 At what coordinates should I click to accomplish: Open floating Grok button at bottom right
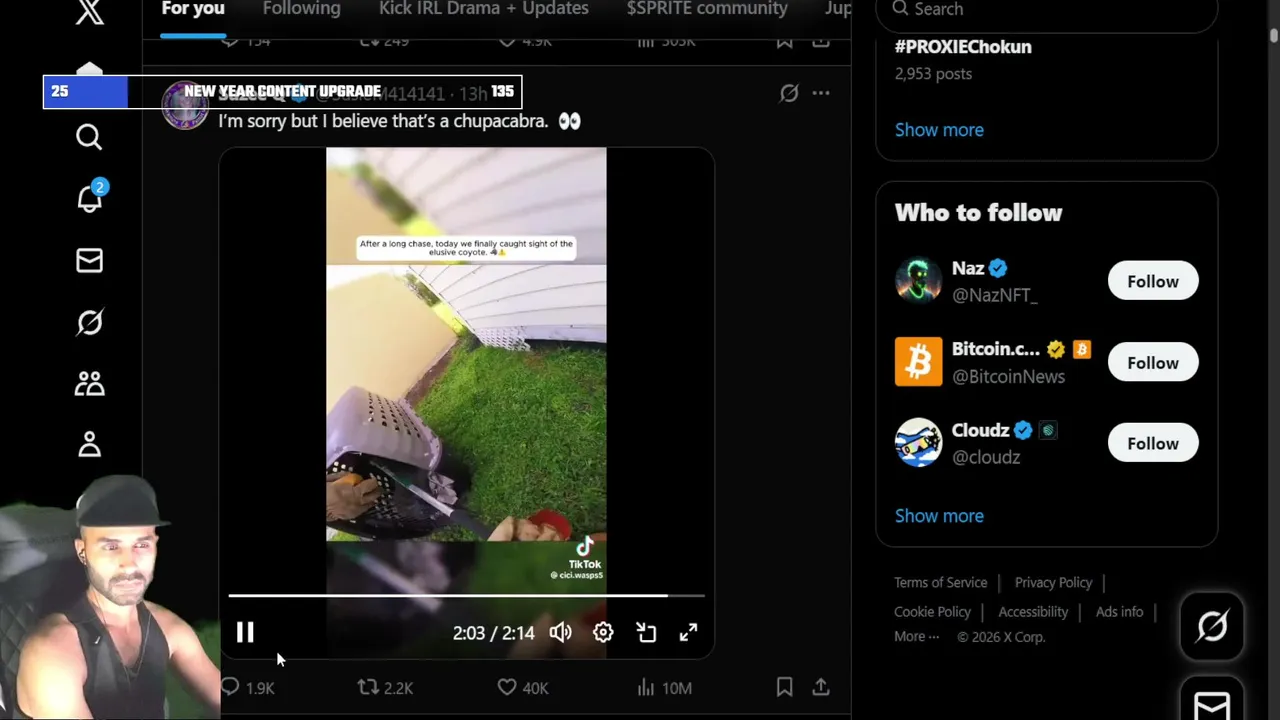click(1212, 627)
